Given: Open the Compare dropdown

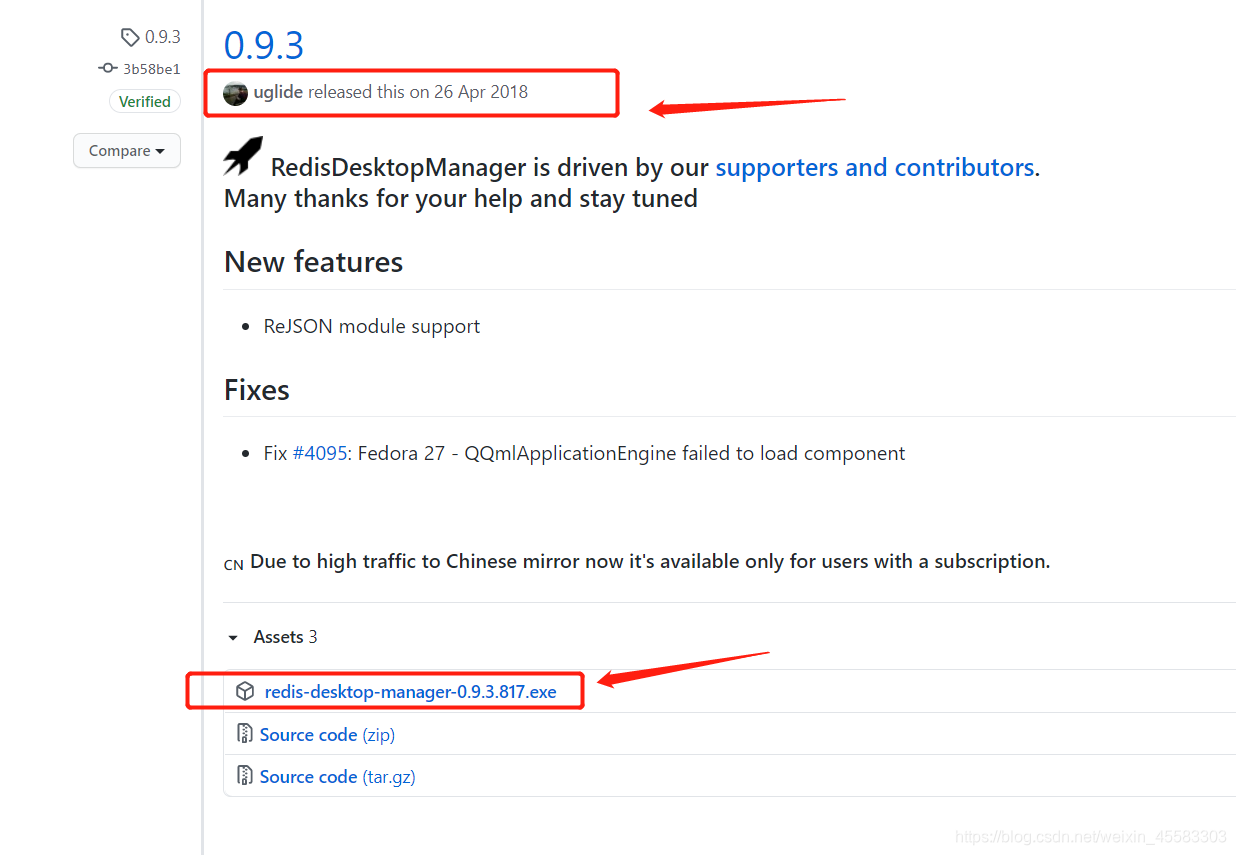Looking at the screenshot, I should point(127,151).
